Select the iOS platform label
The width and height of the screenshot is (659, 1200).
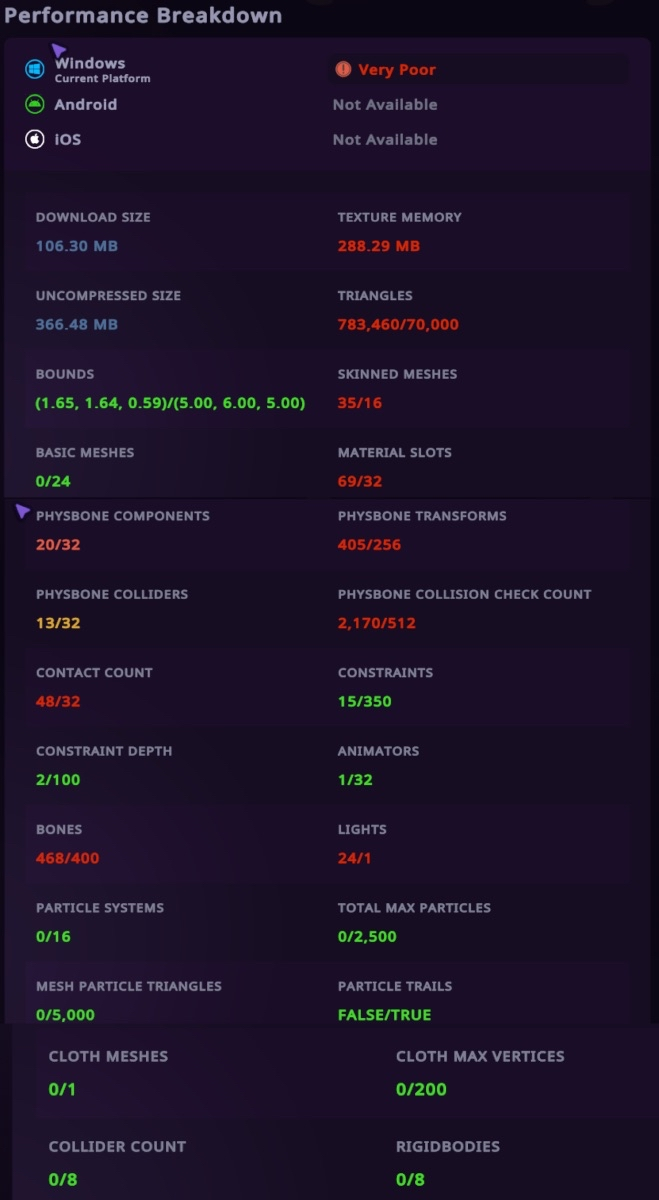tap(68, 139)
